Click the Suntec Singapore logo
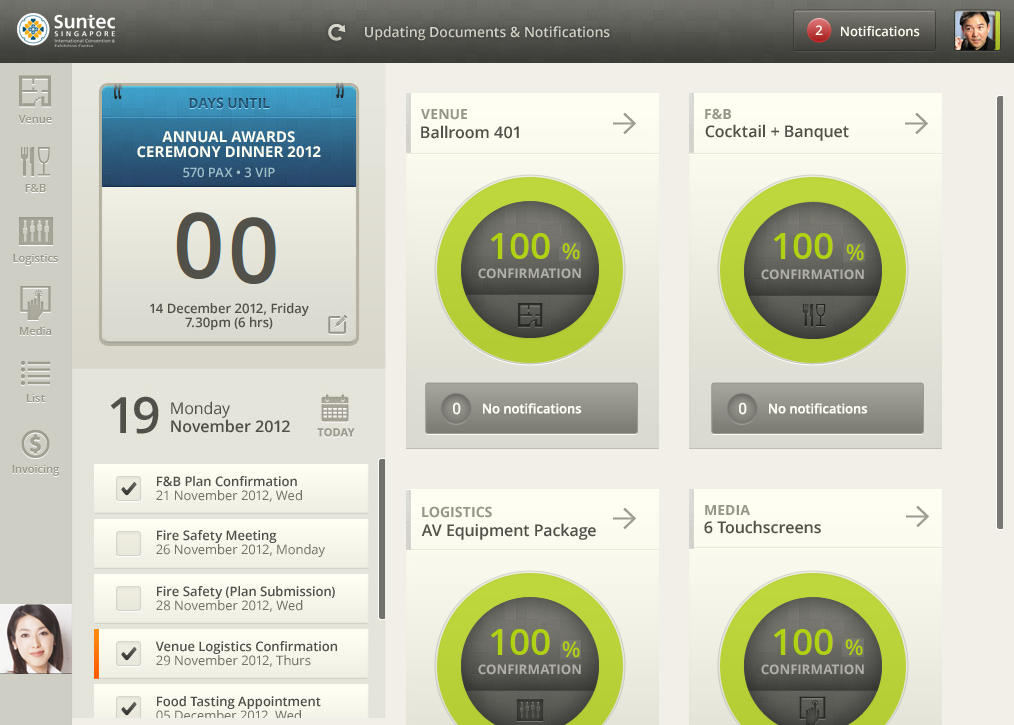Image resolution: width=1014 pixels, height=725 pixels. pos(66,30)
